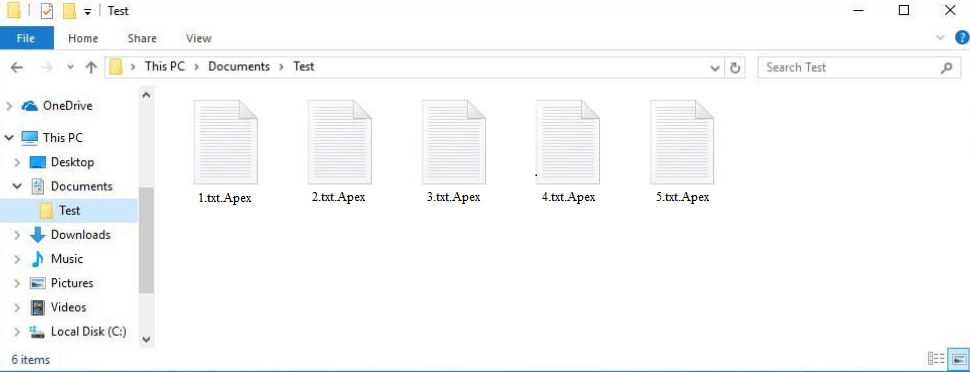Go up one folder level
Screen dimensions: 970x372
tap(91, 67)
